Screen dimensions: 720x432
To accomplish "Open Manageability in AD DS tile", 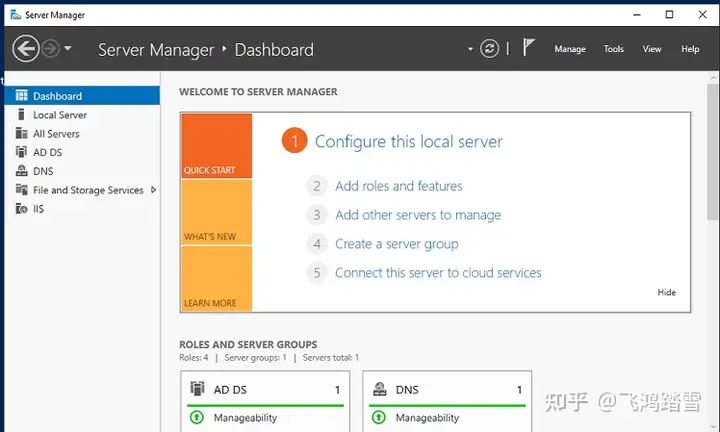I will (x=245, y=418).
